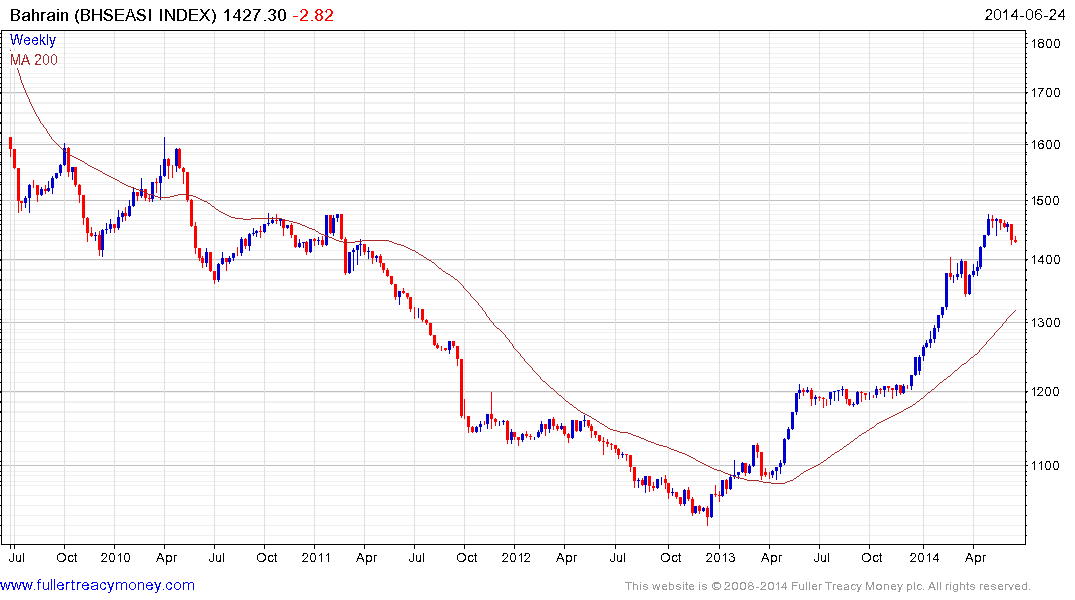Click the index value 1427.30
Viewport: 1075px width, 600px height.
pyautogui.click(x=254, y=15)
